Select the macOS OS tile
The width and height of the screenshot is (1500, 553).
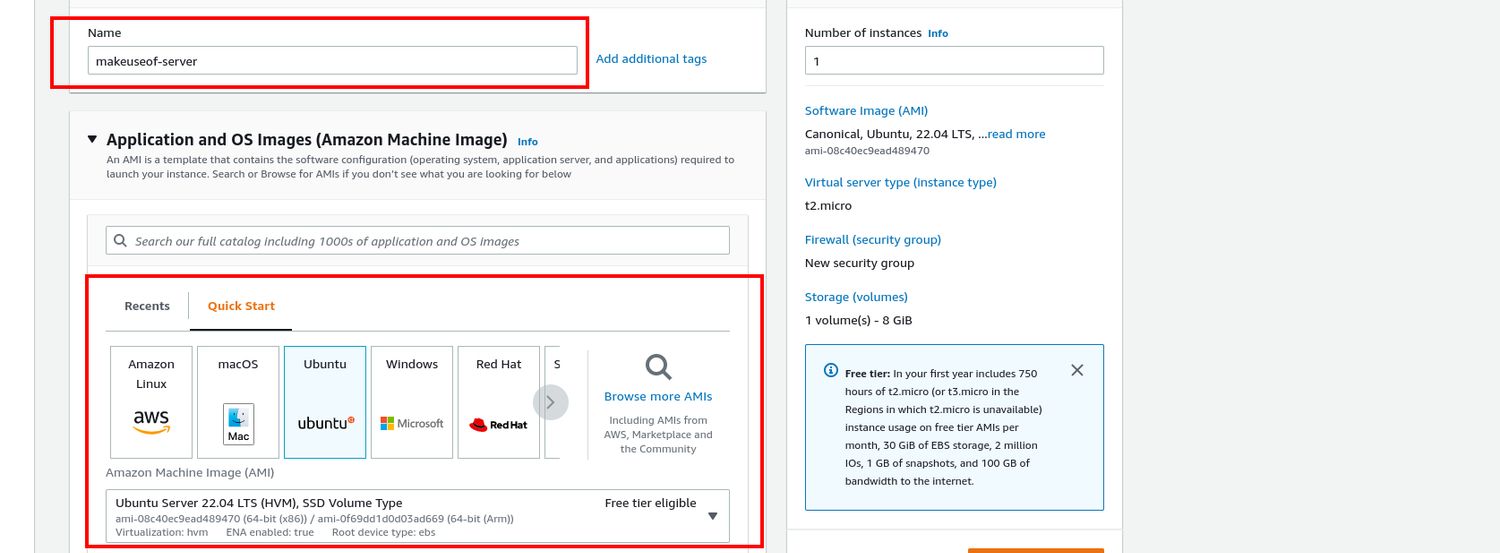click(x=238, y=402)
